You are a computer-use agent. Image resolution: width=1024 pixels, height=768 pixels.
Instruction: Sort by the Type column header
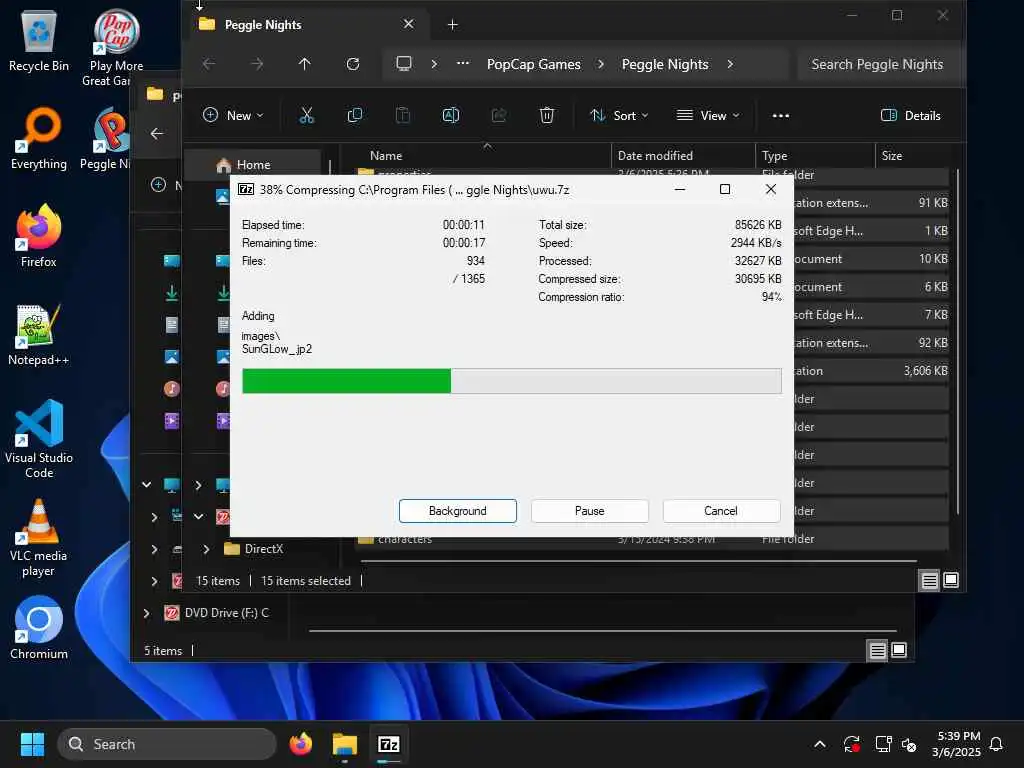point(814,155)
